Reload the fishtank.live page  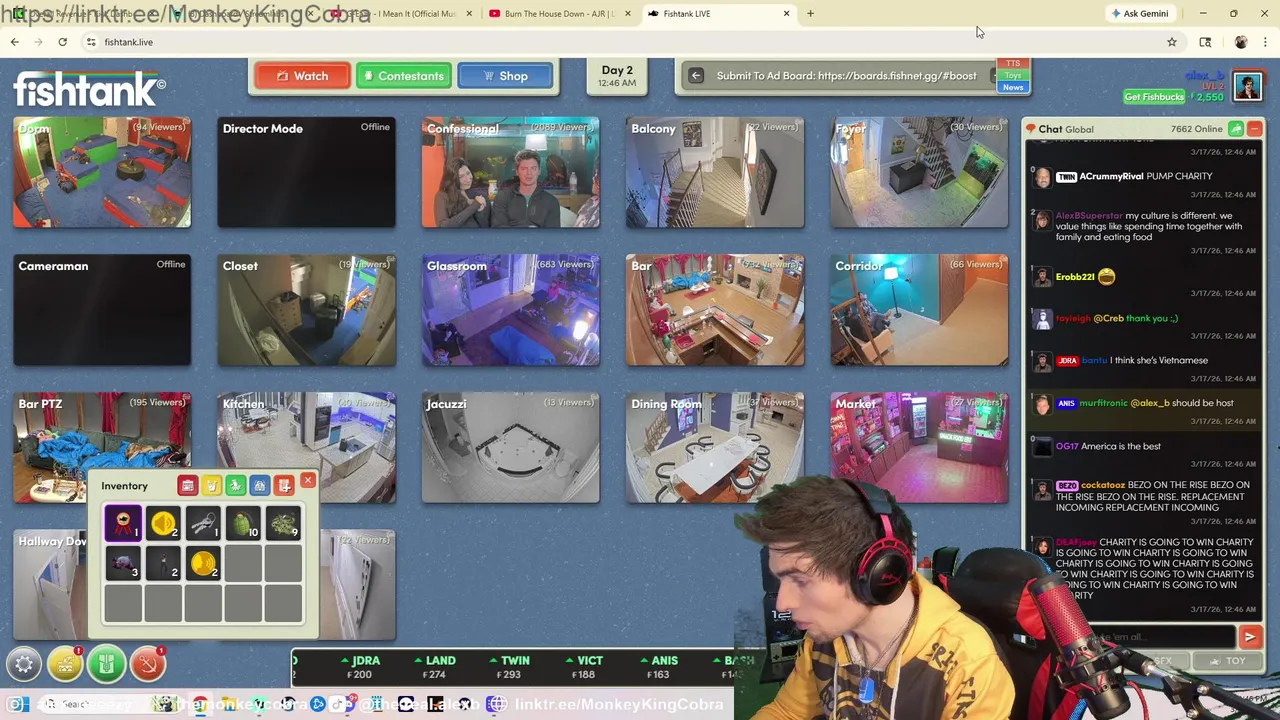pos(62,42)
